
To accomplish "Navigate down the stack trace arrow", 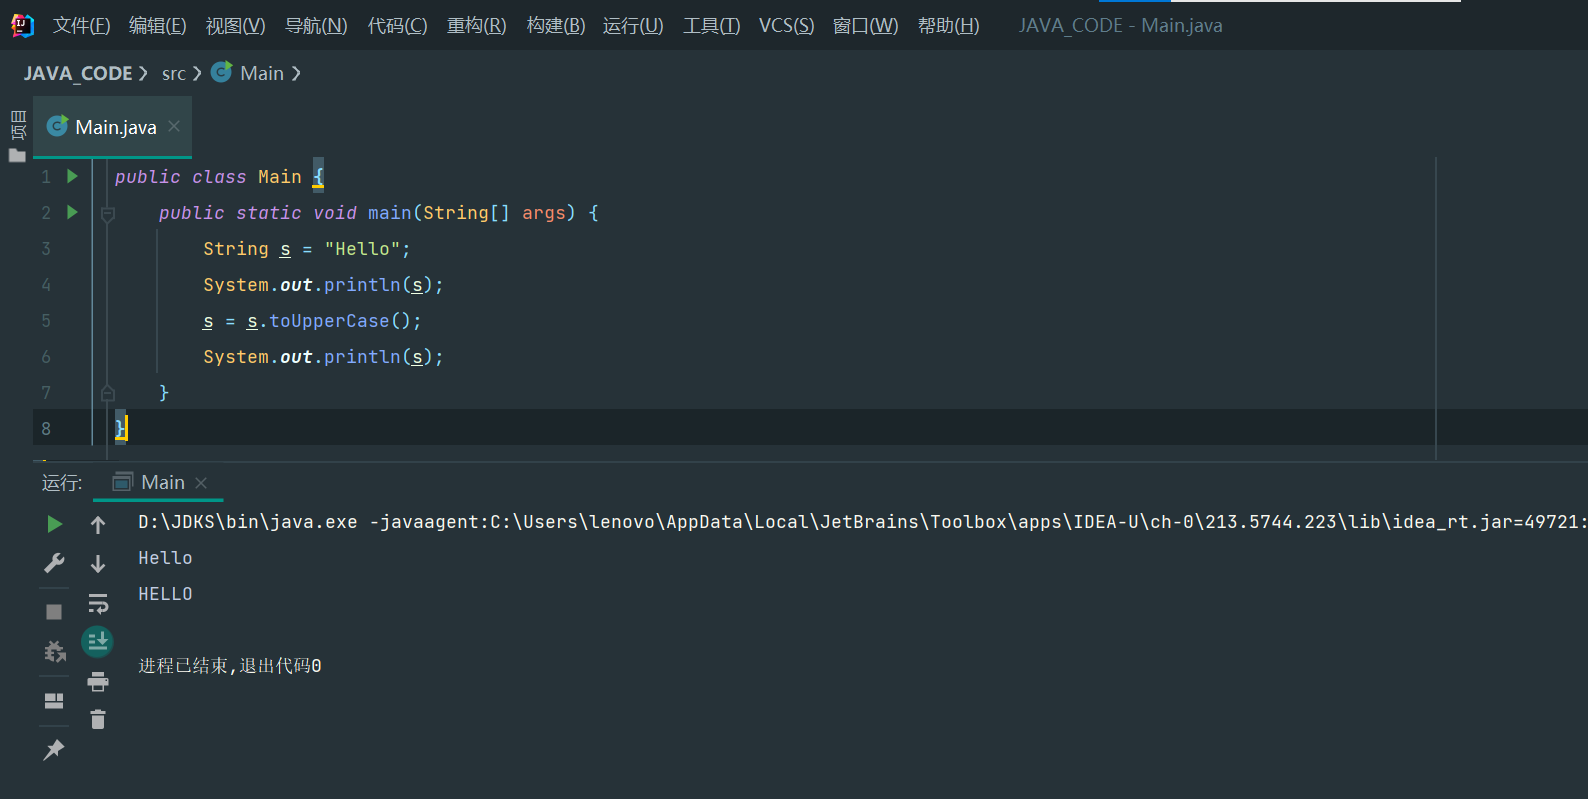I will pos(98,564).
